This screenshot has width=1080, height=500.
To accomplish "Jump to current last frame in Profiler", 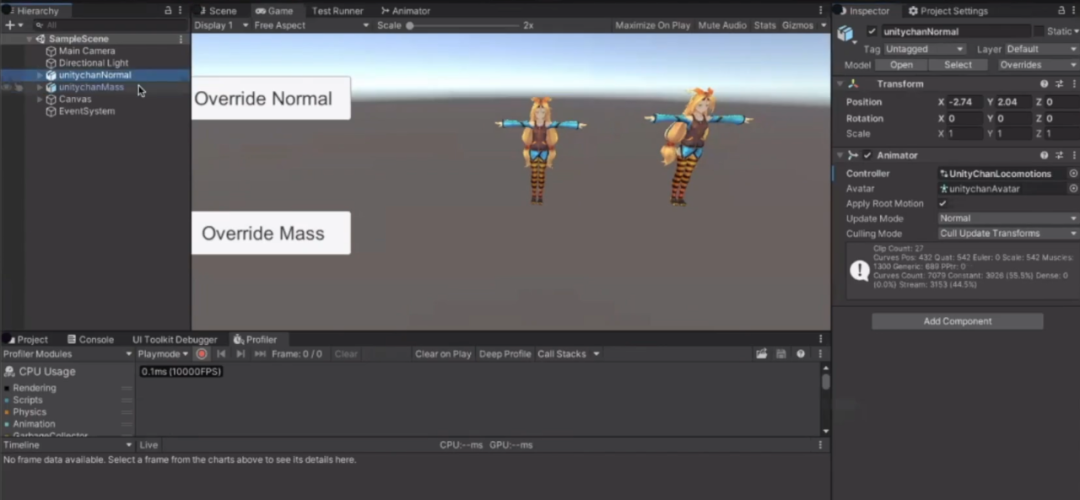I will click(x=260, y=354).
